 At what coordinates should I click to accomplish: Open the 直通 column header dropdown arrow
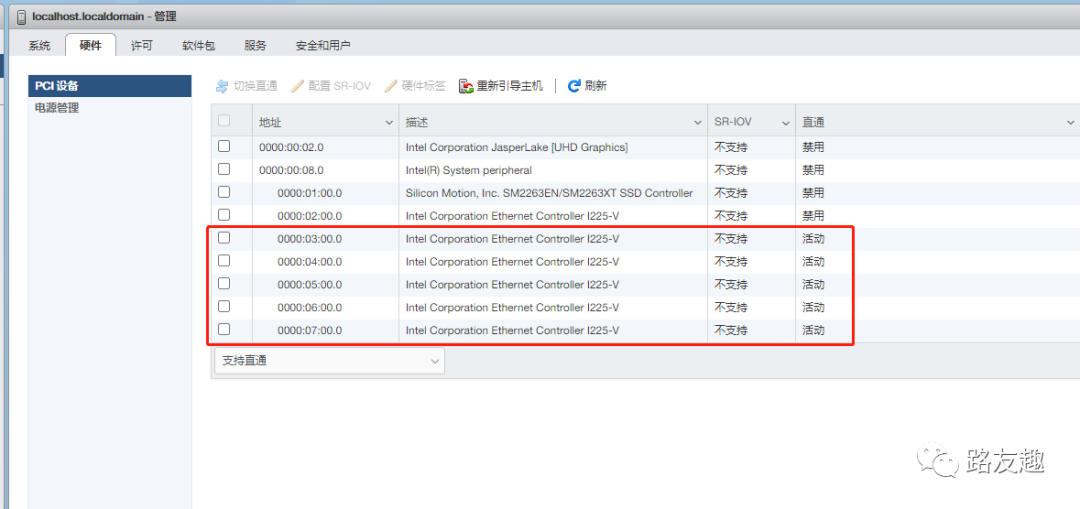click(x=1070, y=123)
